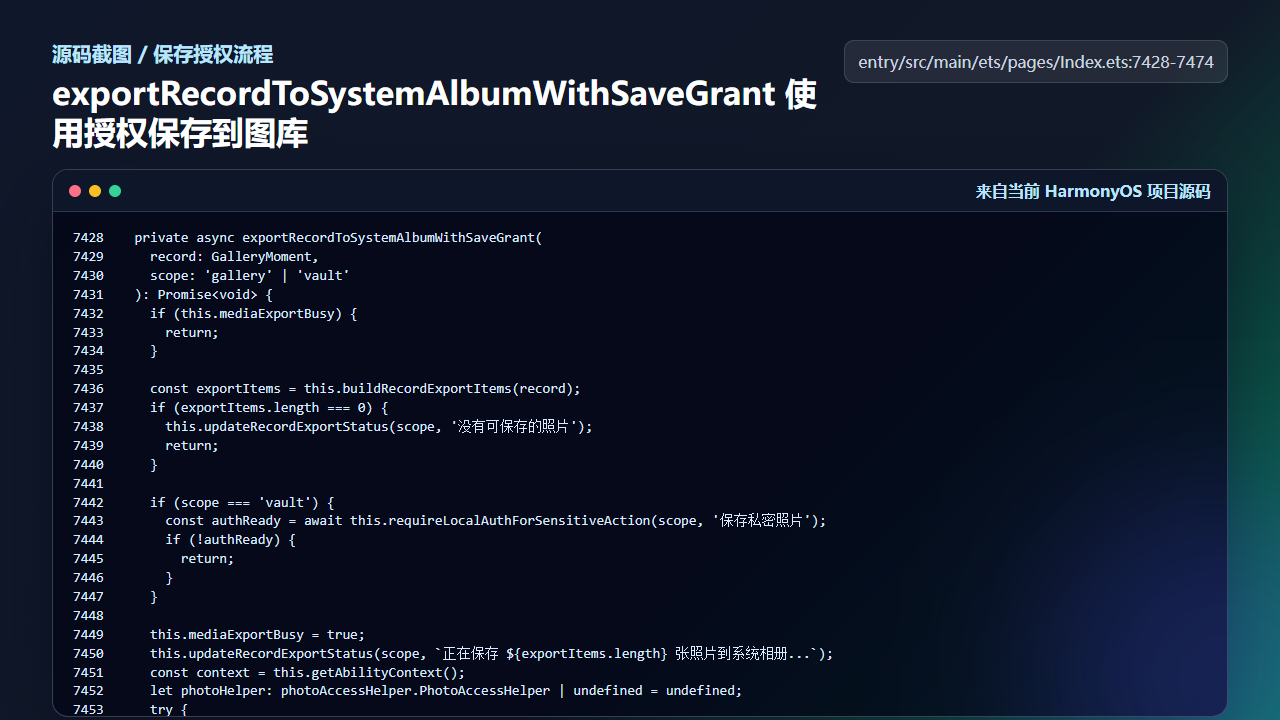1280x720 pixels.
Task: Click line number 7428
Action: pos(88,238)
